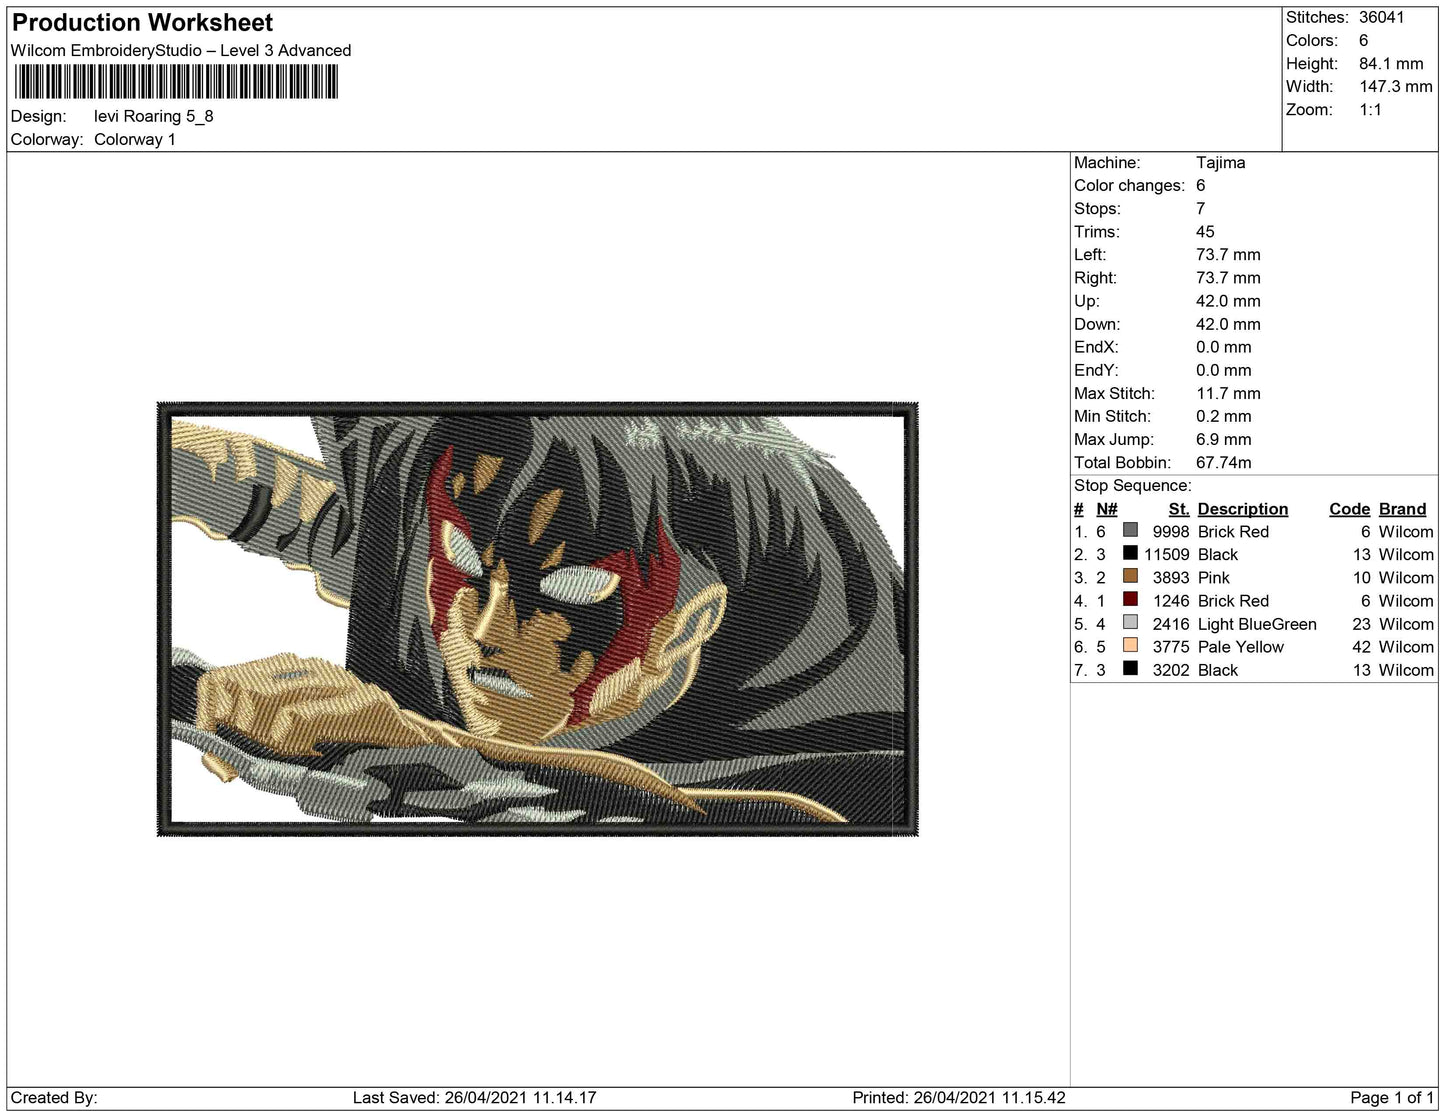This screenshot has width=1445, height=1112.
Task: Pick the Pale Yellow thread swatch
Action: coord(1130,645)
